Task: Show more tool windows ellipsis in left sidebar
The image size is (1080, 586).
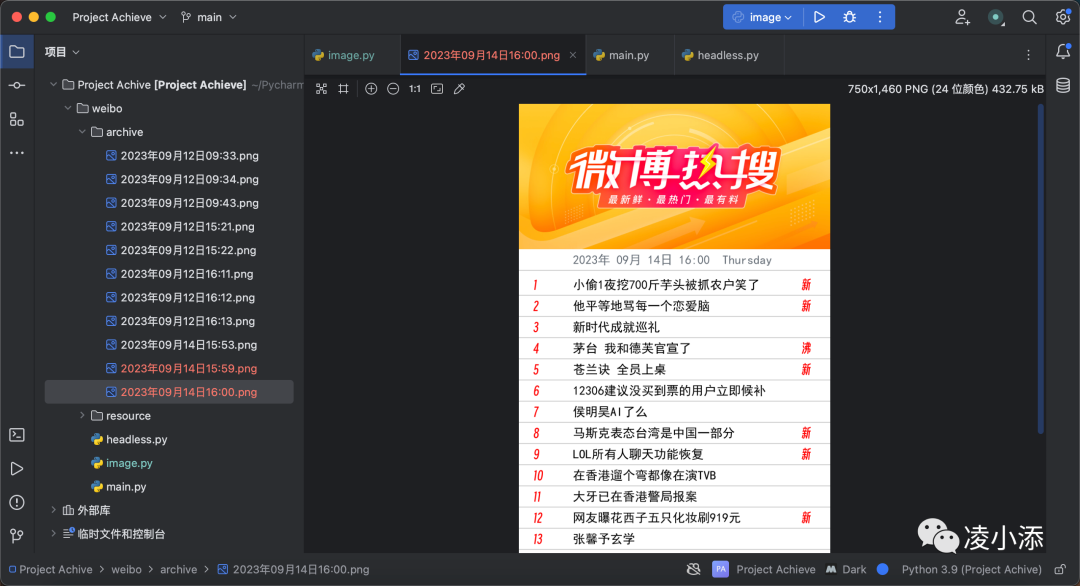Action: click(17, 153)
